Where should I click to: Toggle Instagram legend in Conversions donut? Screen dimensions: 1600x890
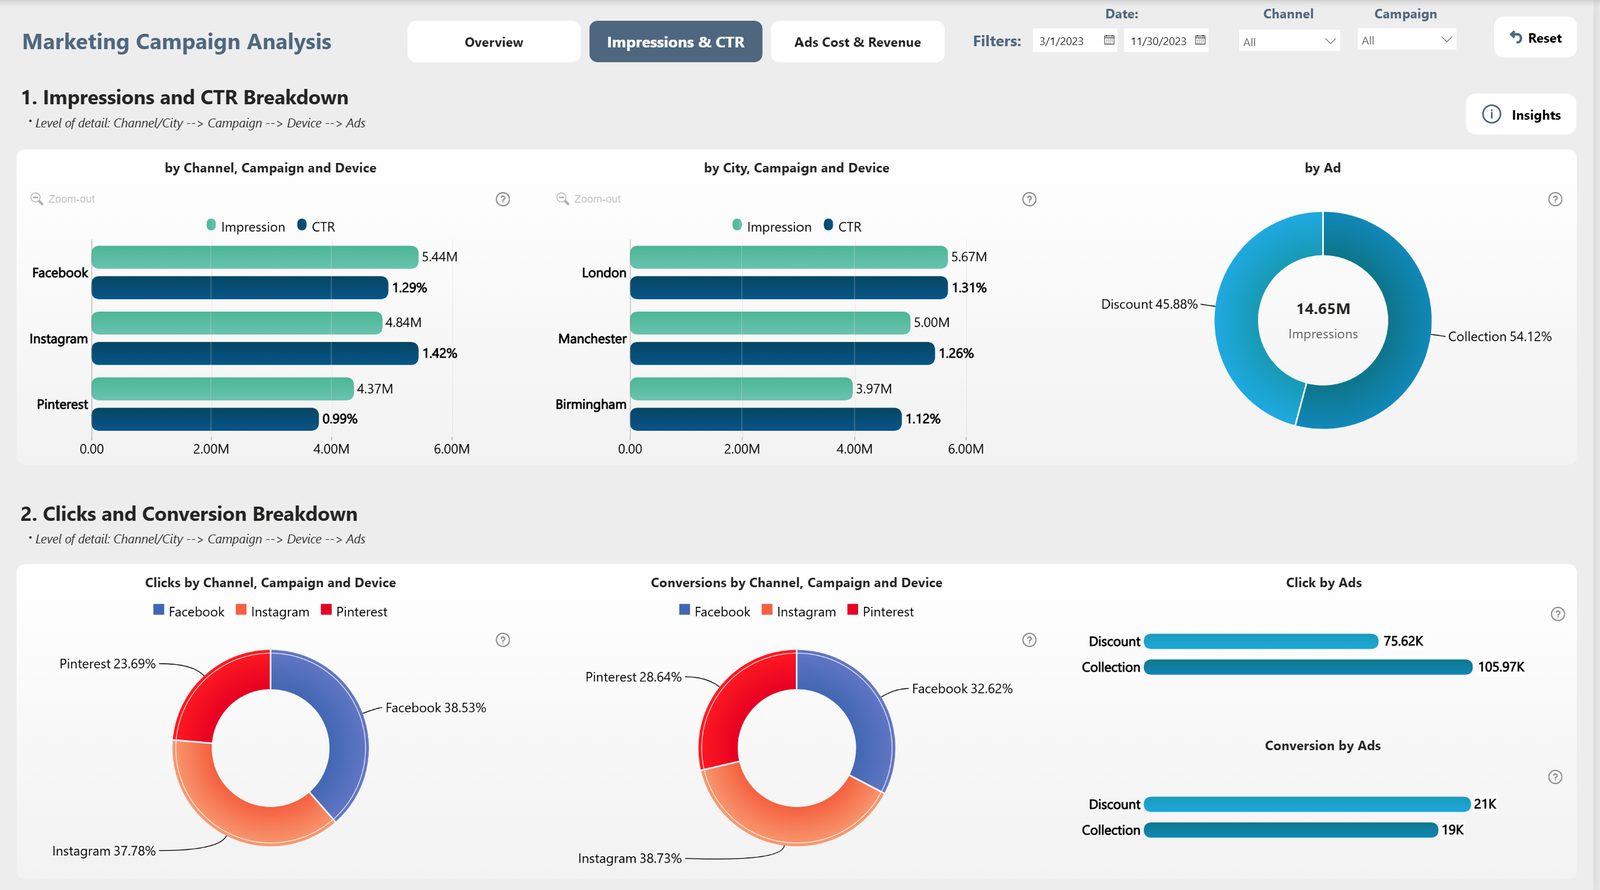click(x=799, y=611)
